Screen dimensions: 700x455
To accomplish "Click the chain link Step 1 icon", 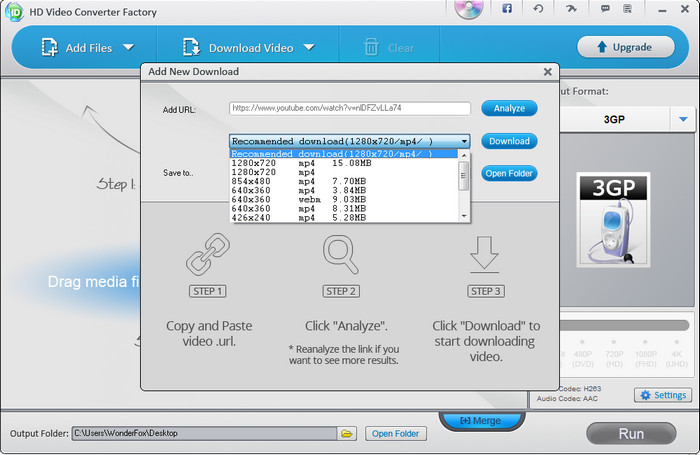I will coord(208,254).
